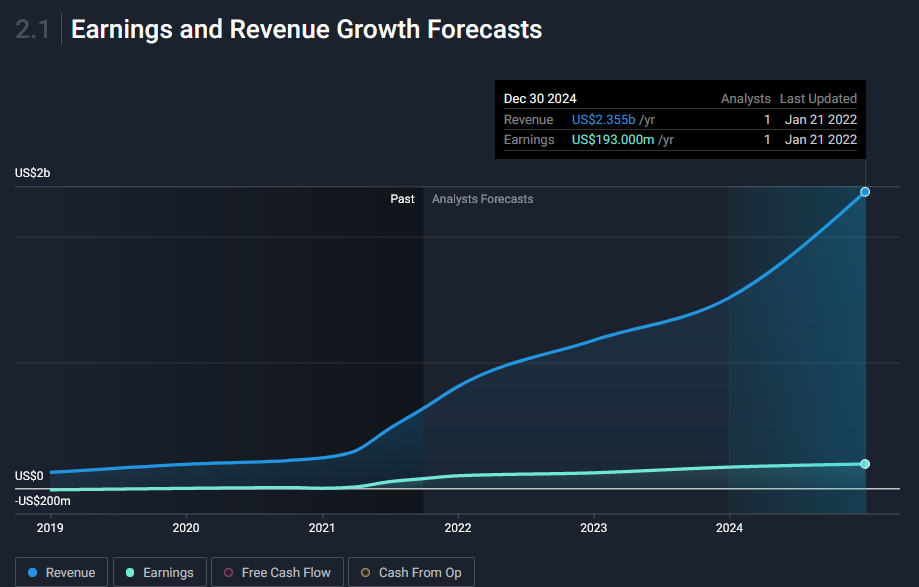This screenshot has width=919, height=587.
Task: Click the 2021 x-axis label
Action: 321,527
